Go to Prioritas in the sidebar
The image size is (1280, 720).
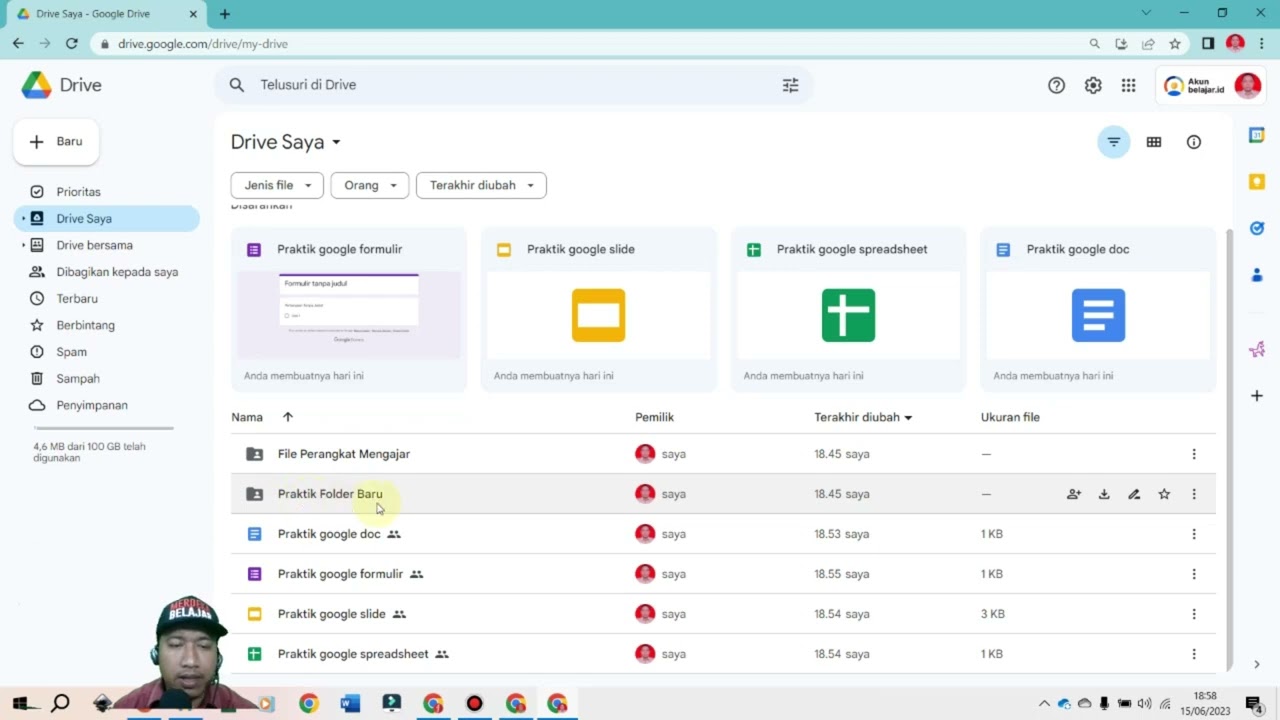click(106, 192)
